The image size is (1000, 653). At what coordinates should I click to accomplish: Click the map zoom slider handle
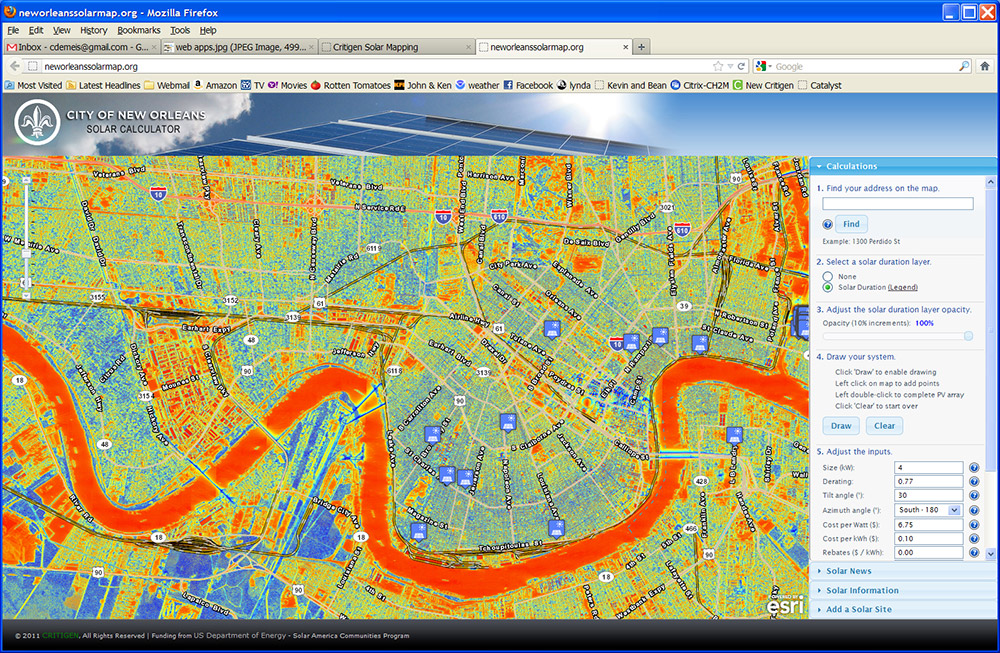pos(26,254)
